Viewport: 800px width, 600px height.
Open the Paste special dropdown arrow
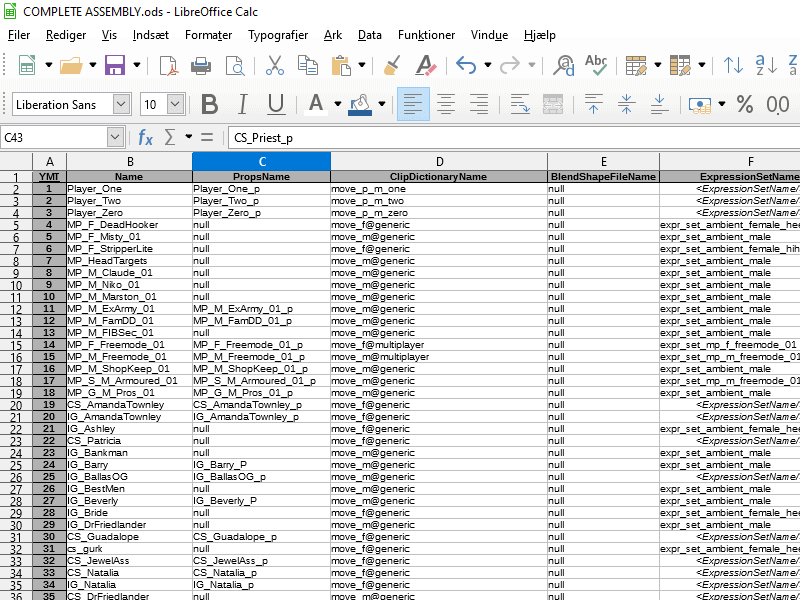tap(362, 65)
